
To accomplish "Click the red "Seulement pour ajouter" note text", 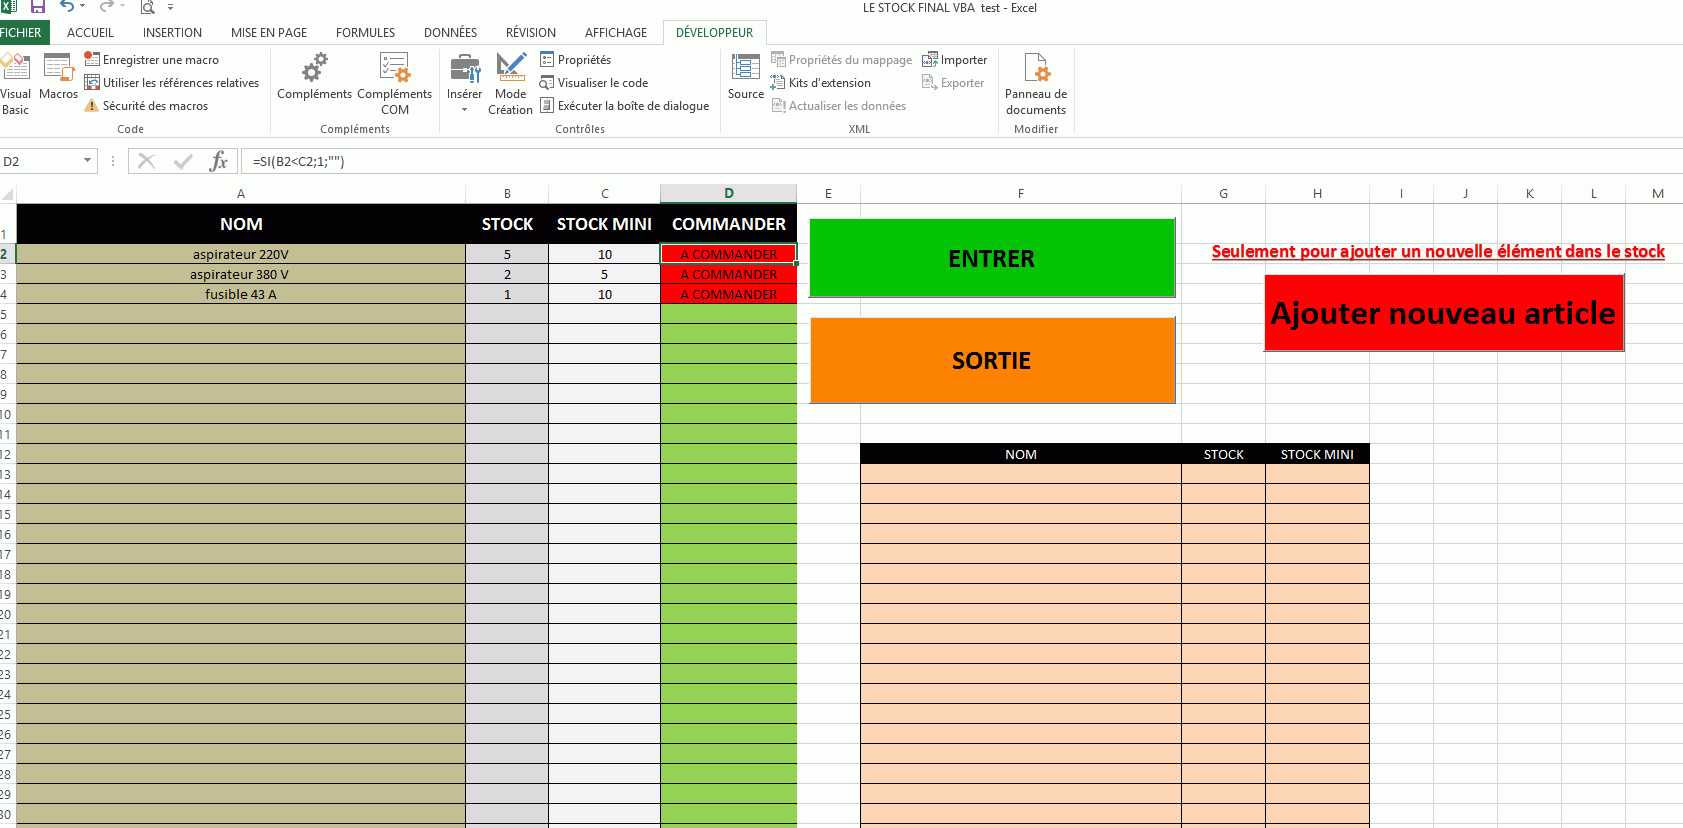I will click(1438, 251).
